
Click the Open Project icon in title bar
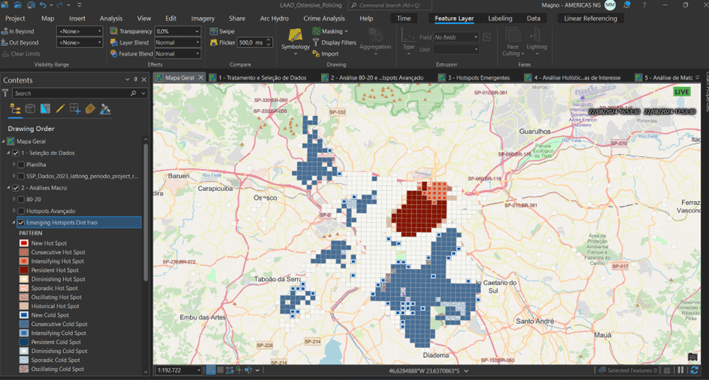coord(18,5)
